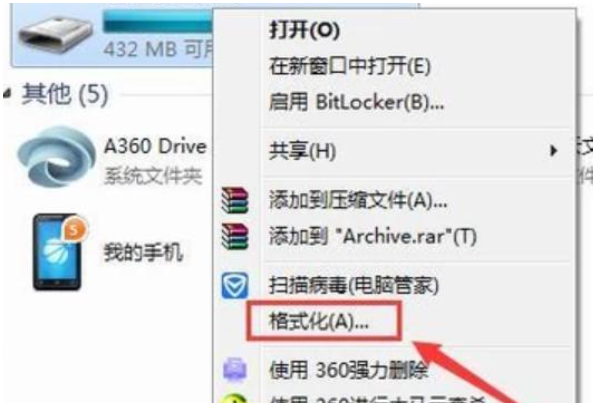593x405 pixels.
Task: Click WinRAR icon beside 添加到压缩文件
Action: click(235, 200)
